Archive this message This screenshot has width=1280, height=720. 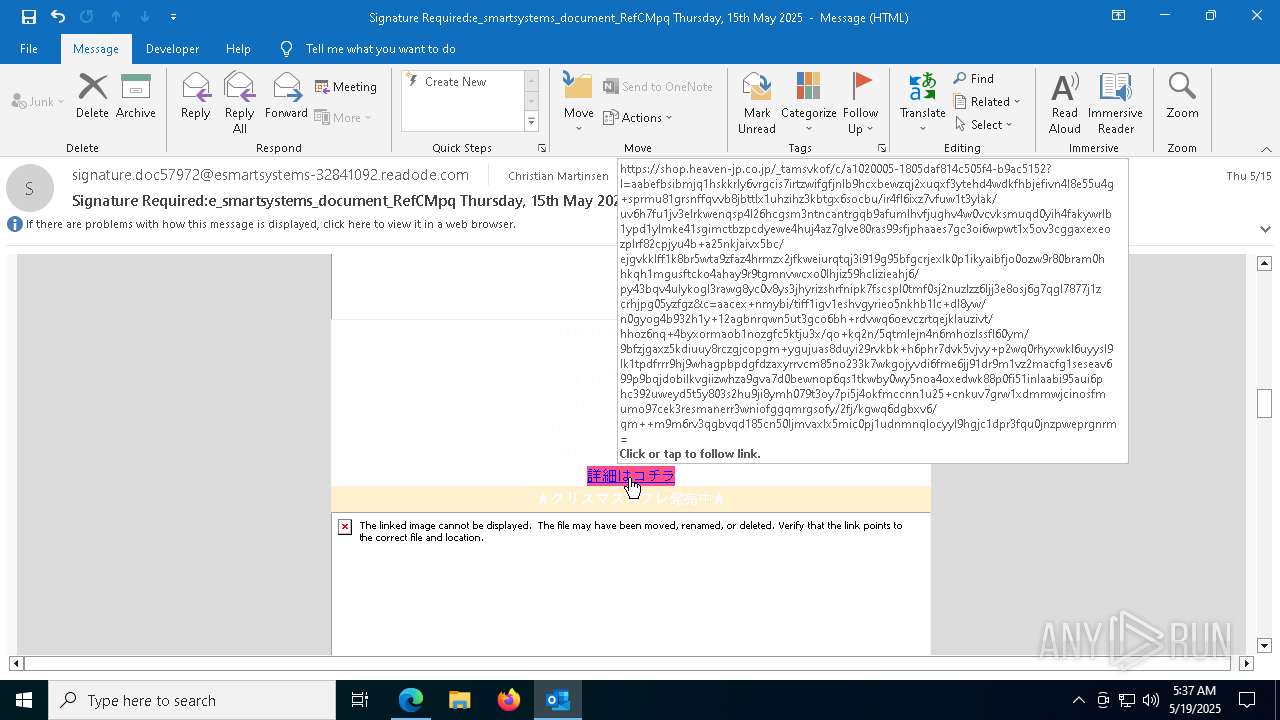136,97
